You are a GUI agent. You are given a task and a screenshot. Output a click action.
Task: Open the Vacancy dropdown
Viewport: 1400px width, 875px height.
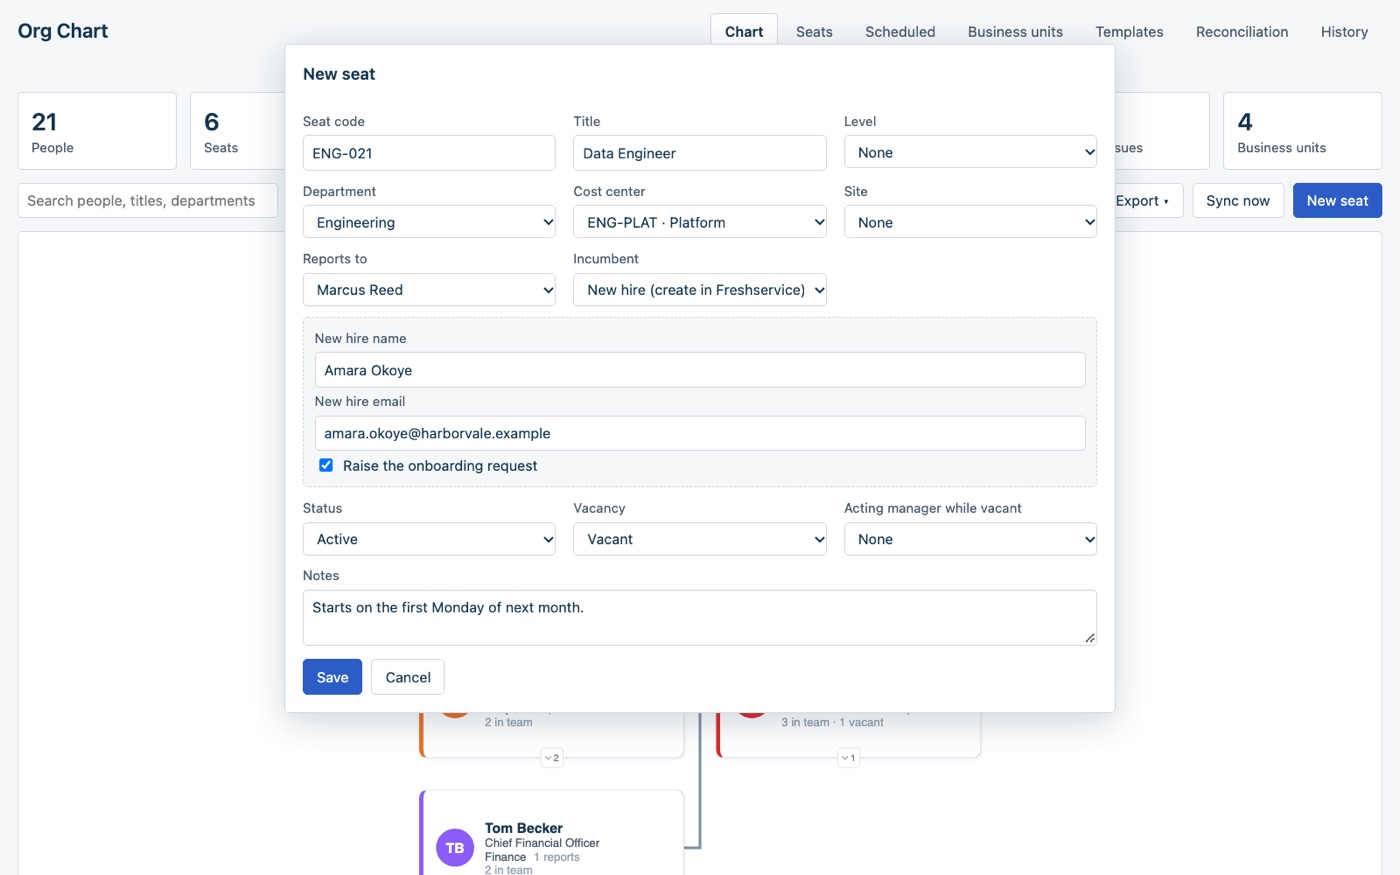point(700,539)
